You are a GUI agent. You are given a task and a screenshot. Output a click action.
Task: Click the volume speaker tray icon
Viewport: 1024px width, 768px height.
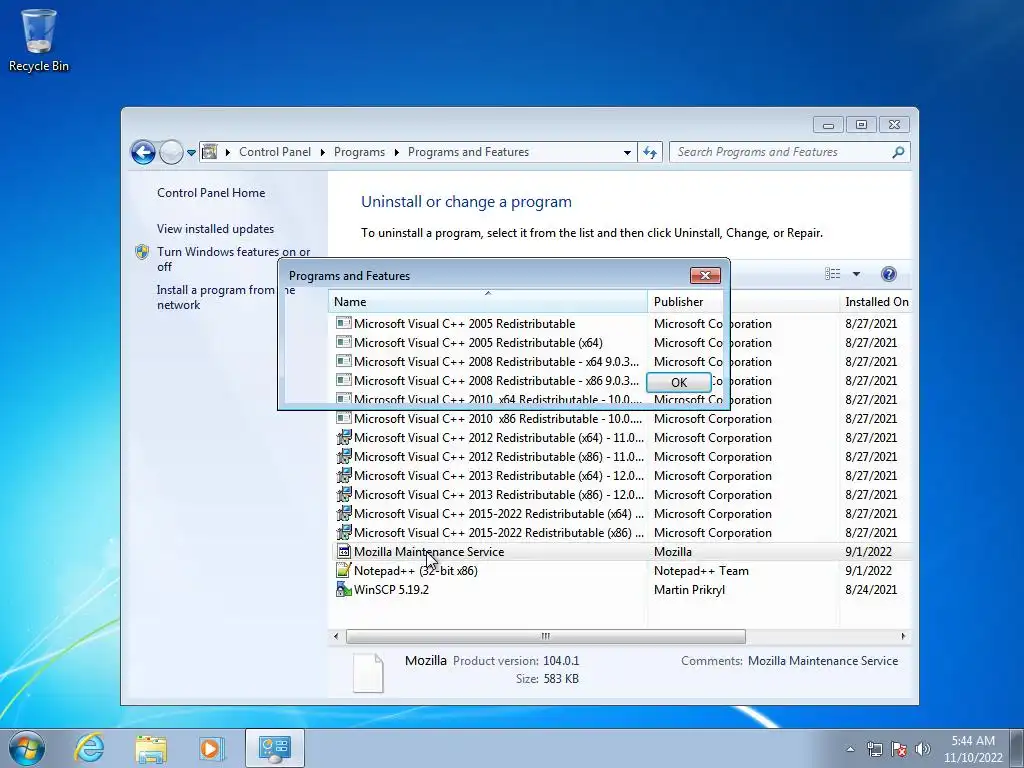pyautogui.click(x=922, y=749)
